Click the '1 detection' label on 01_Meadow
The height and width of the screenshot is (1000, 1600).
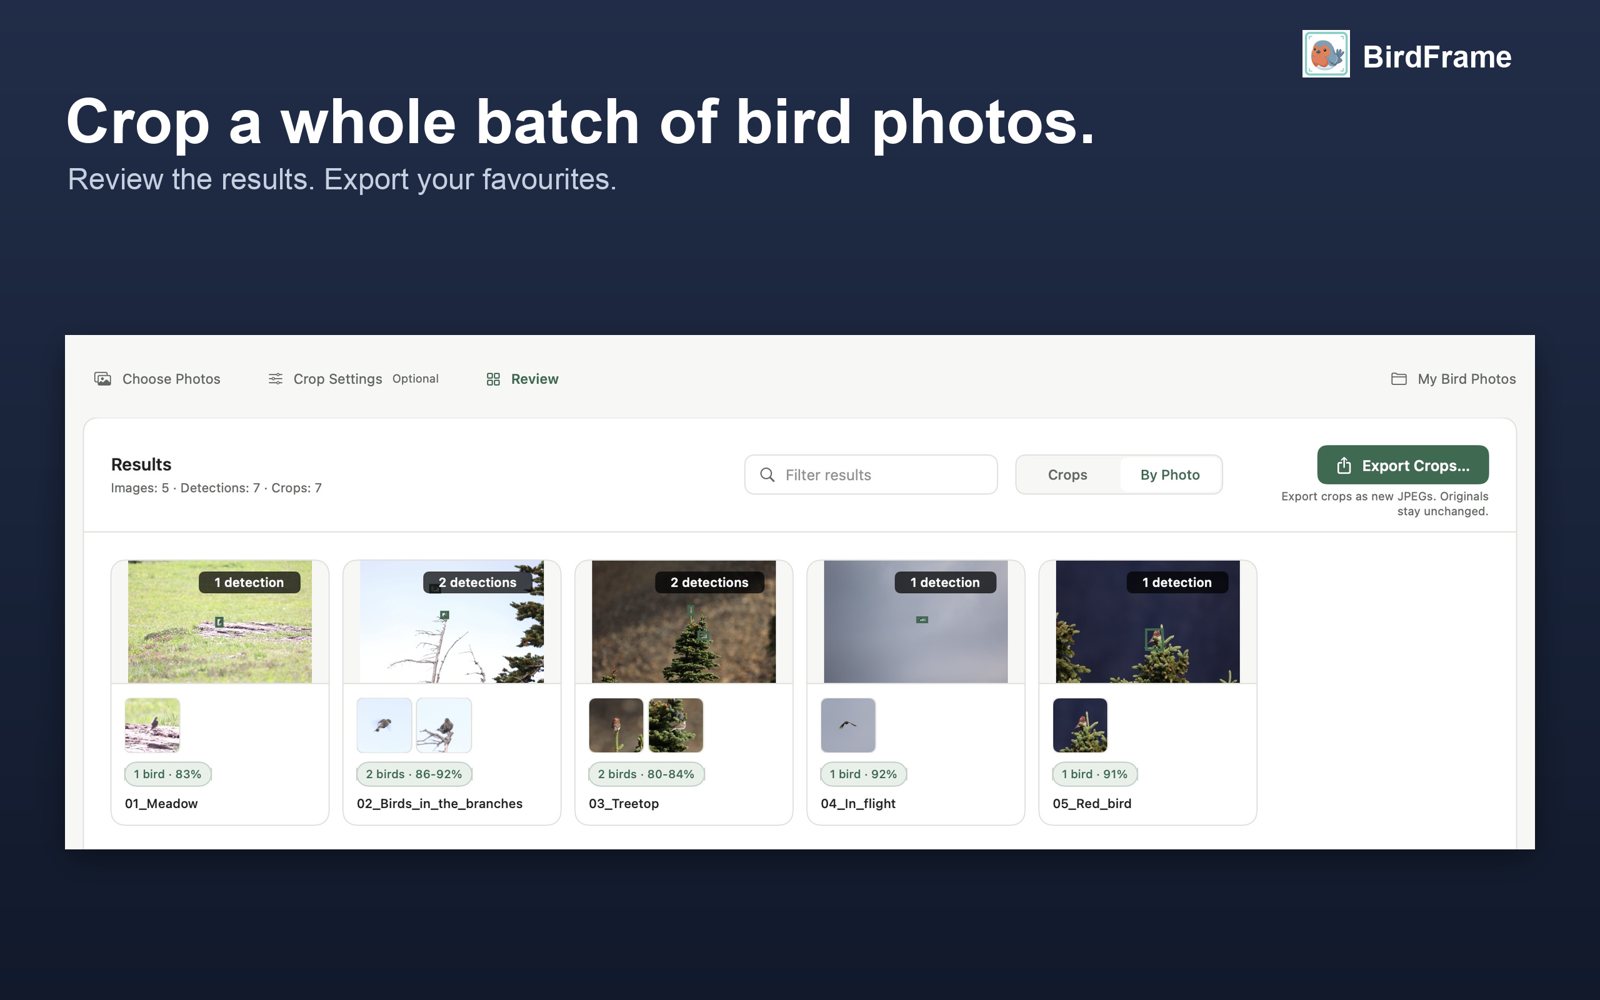pos(249,582)
